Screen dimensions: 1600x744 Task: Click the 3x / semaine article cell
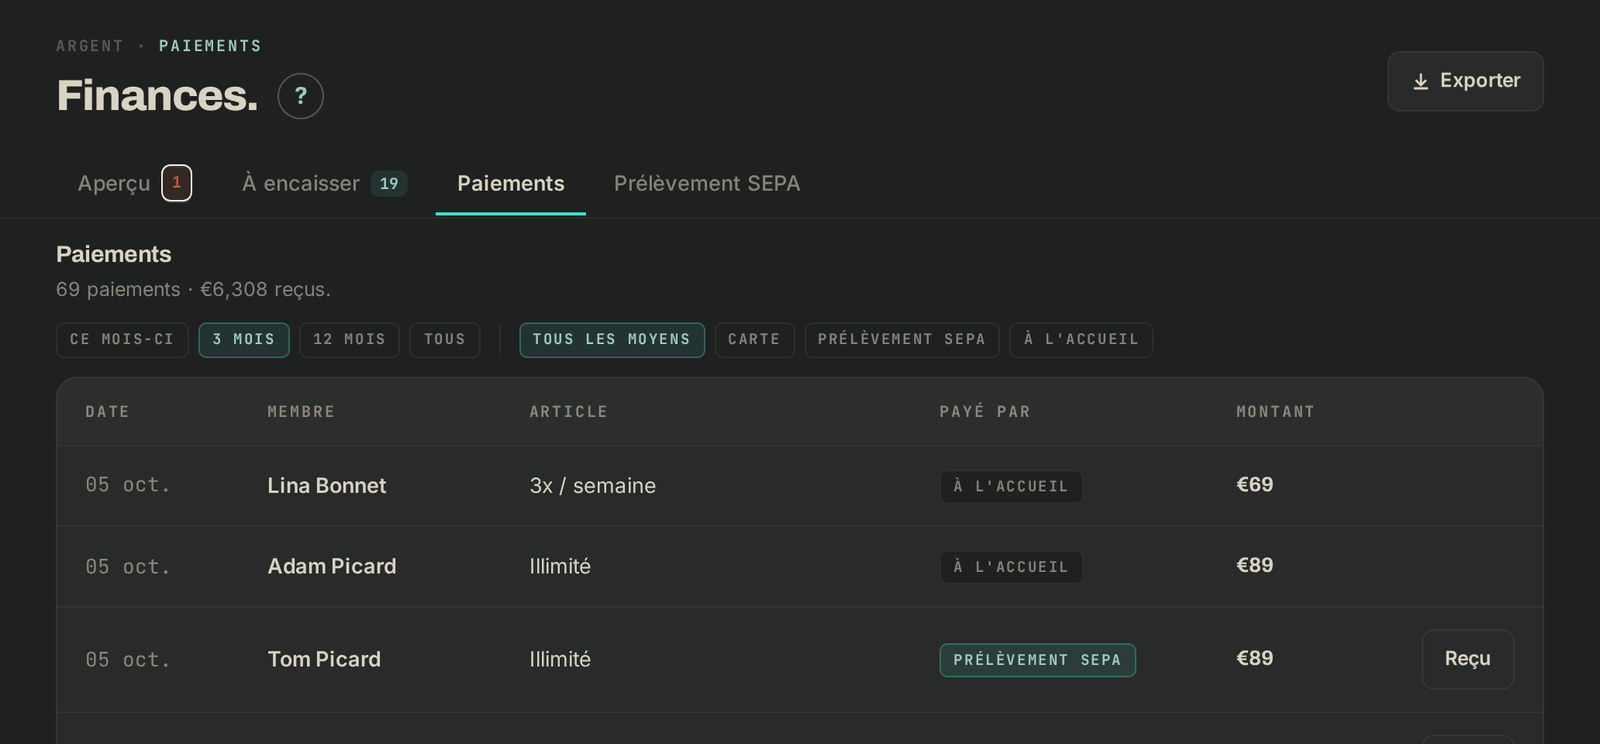pos(593,486)
